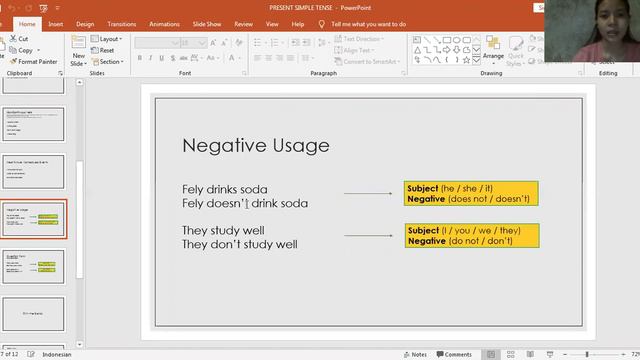
Task: Click the Cut scissors icon
Action: pos(13,38)
